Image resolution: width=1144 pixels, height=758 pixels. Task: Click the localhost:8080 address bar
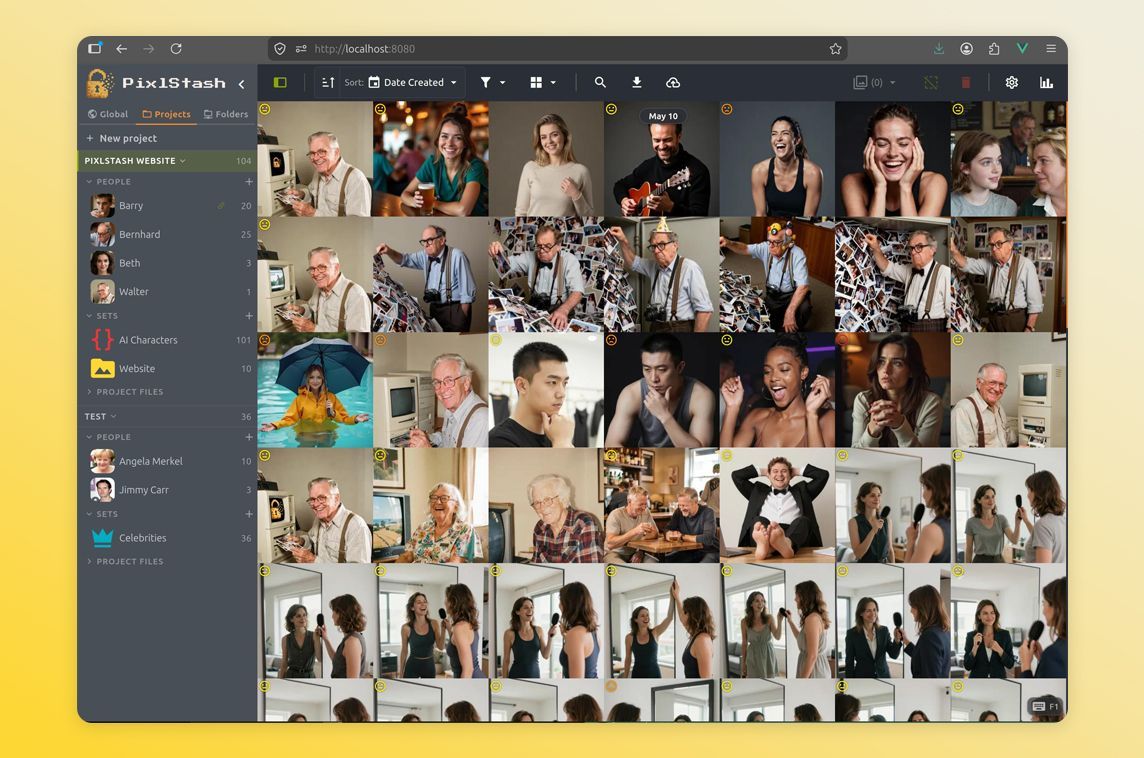pos(558,49)
